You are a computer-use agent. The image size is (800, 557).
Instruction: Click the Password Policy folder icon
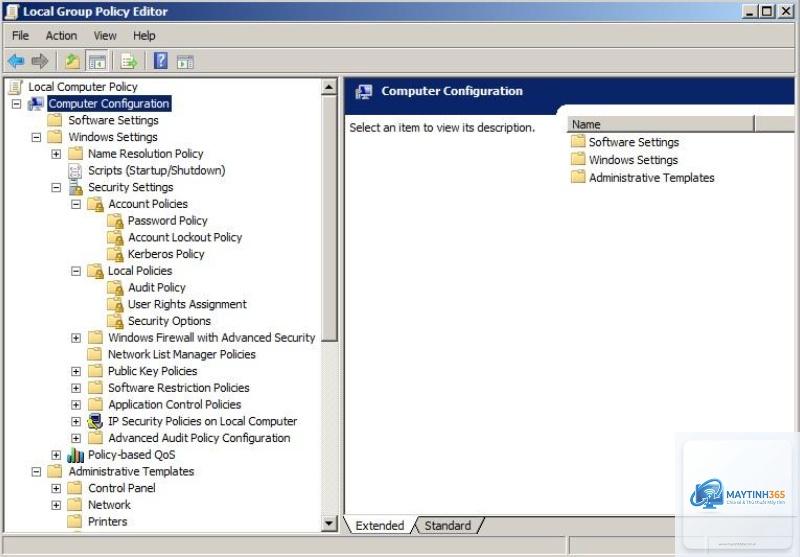(115, 221)
